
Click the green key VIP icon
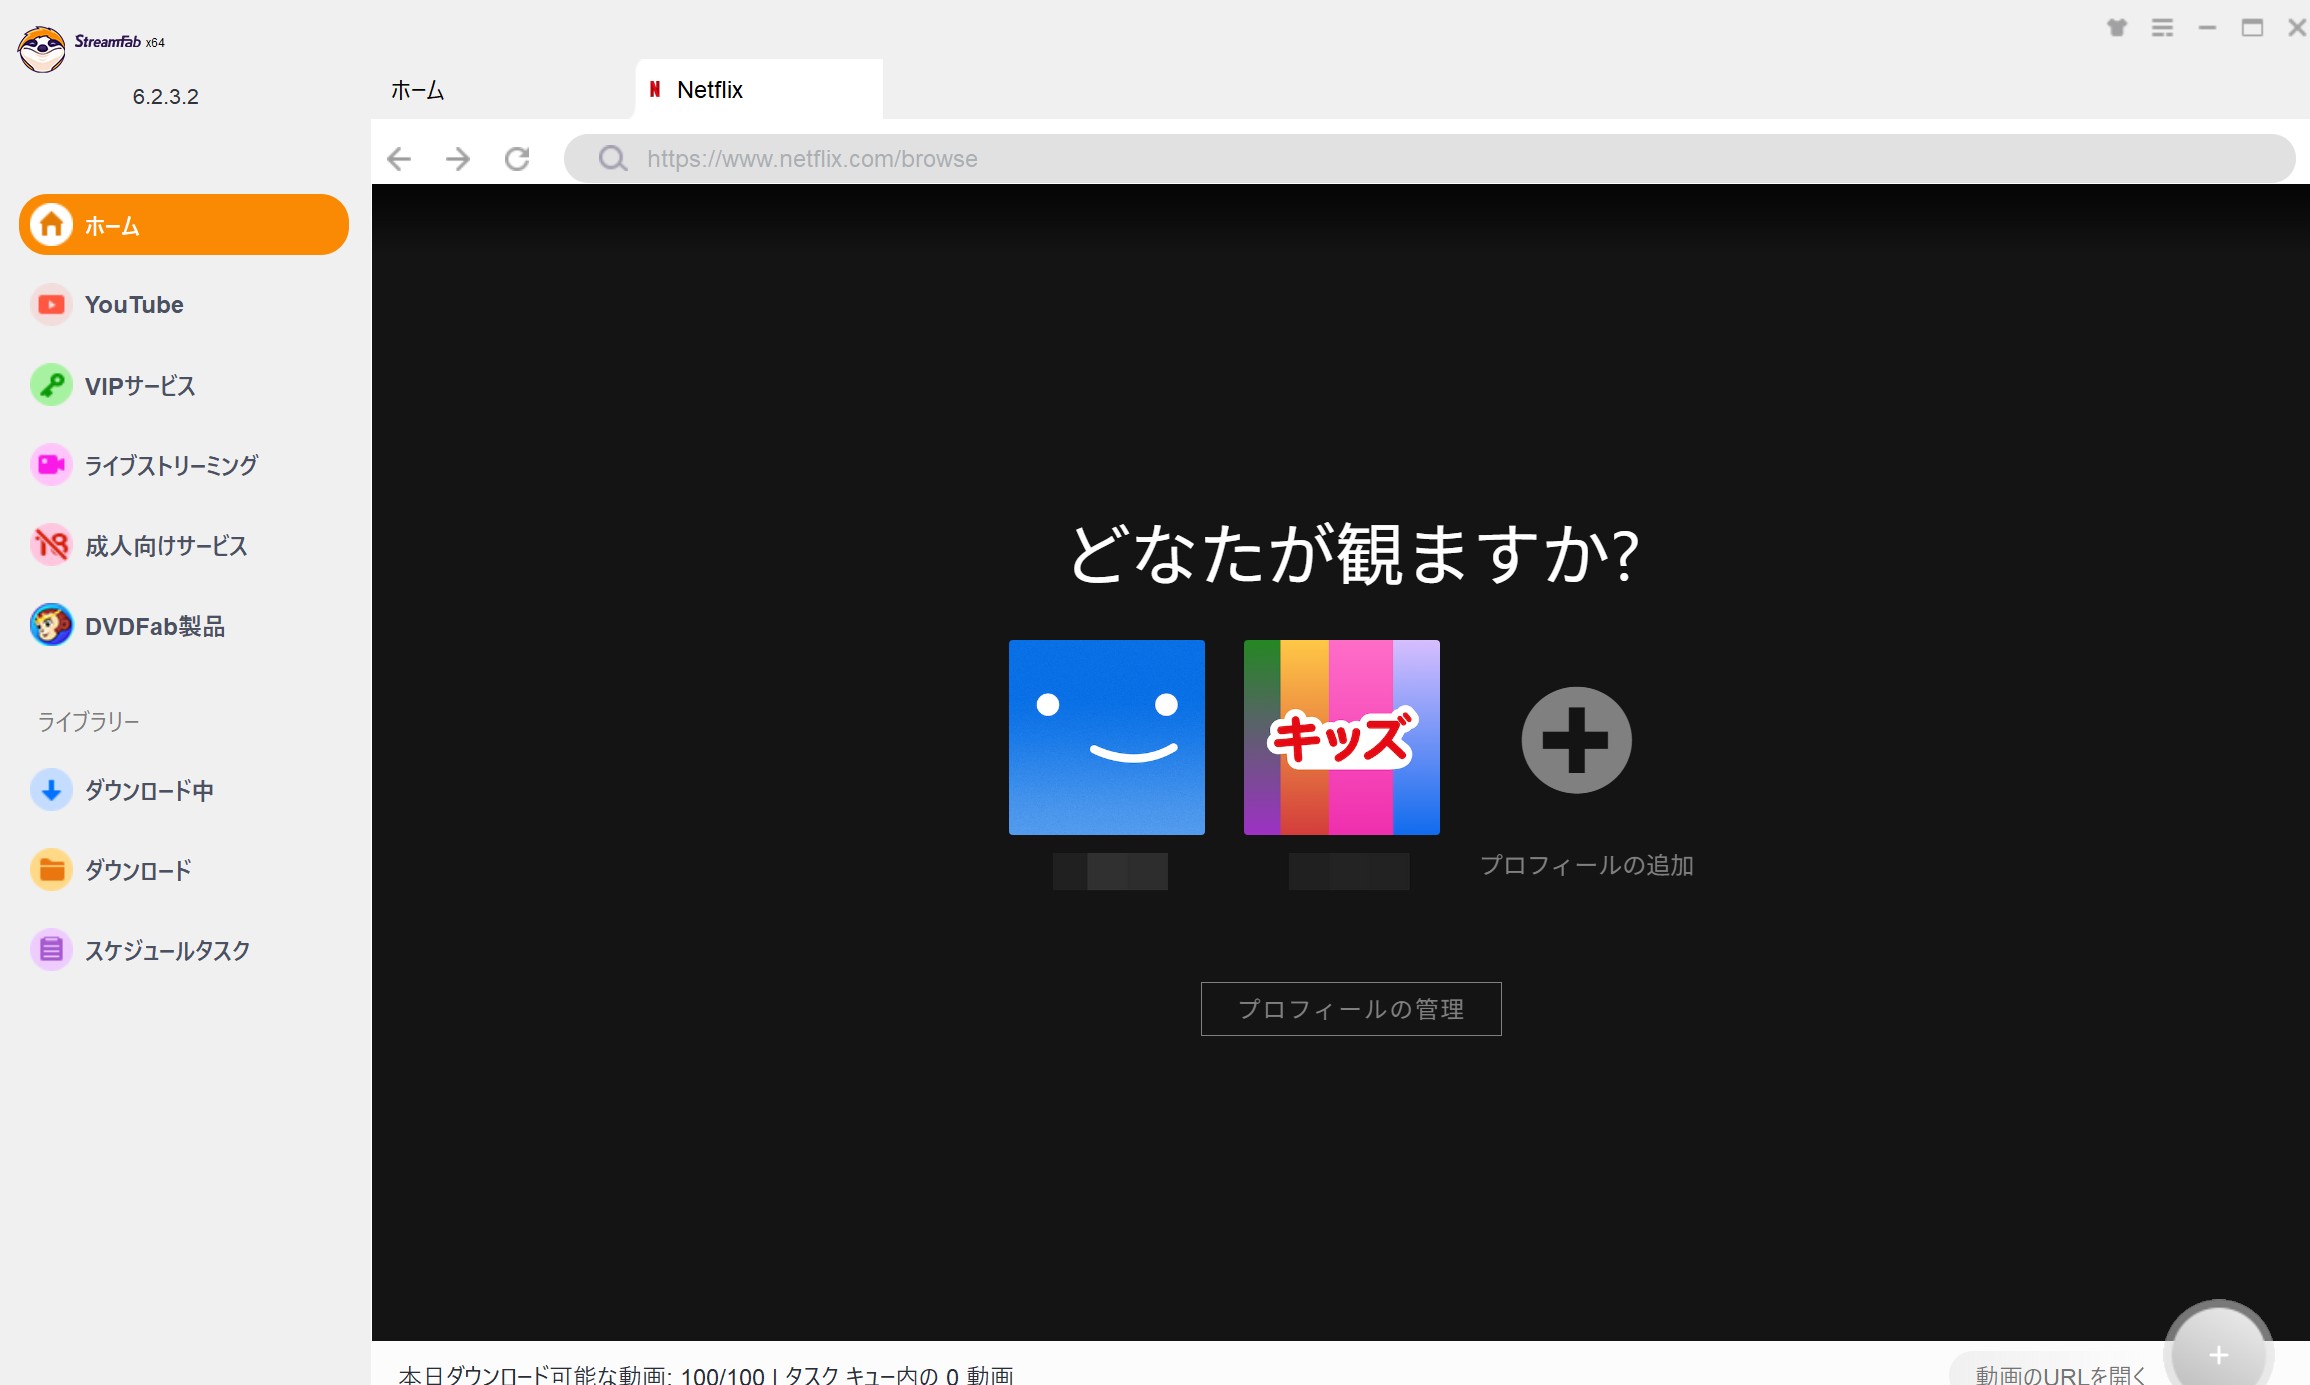(51, 385)
